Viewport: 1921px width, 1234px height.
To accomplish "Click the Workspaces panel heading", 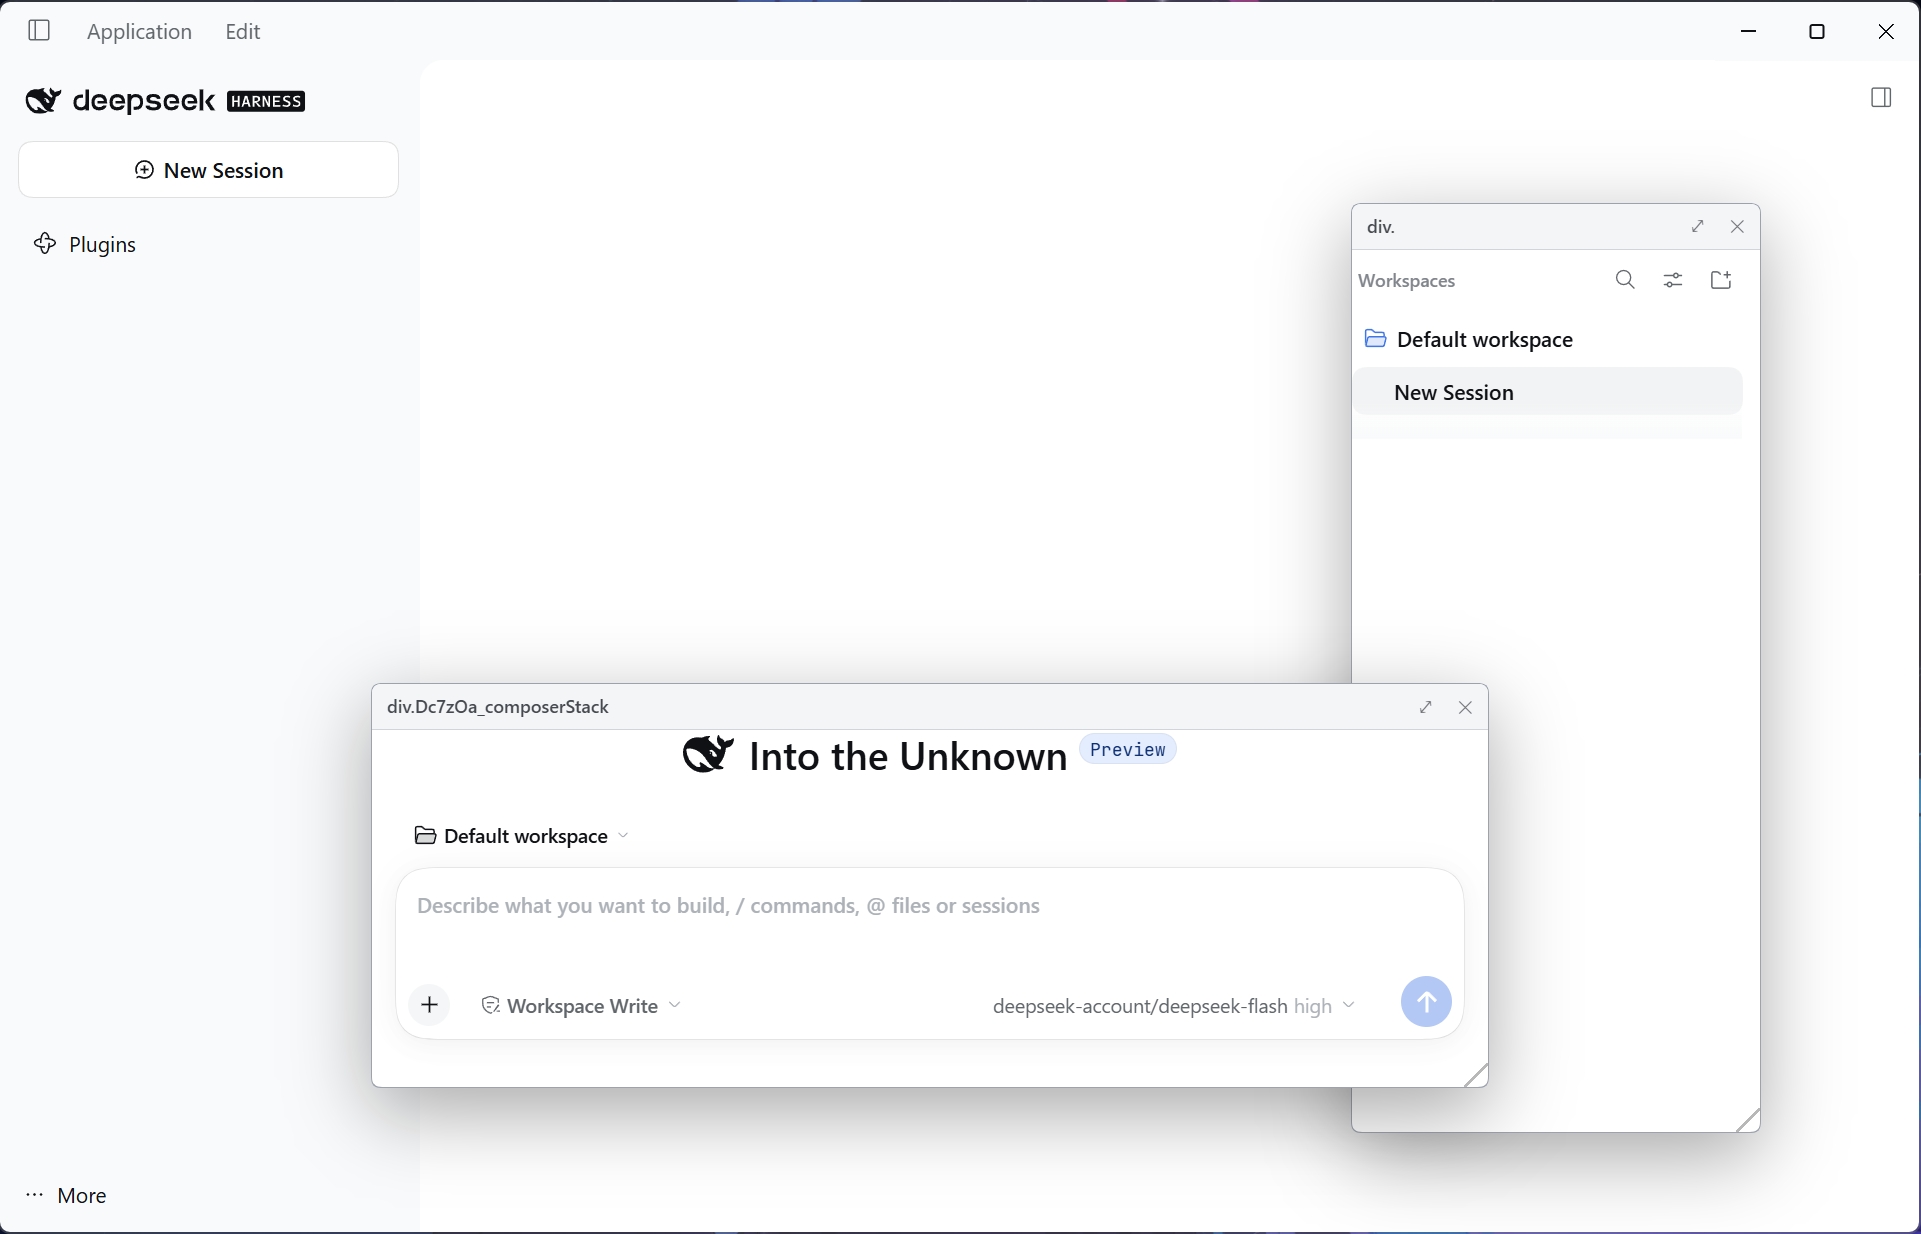I will tap(1406, 281).
